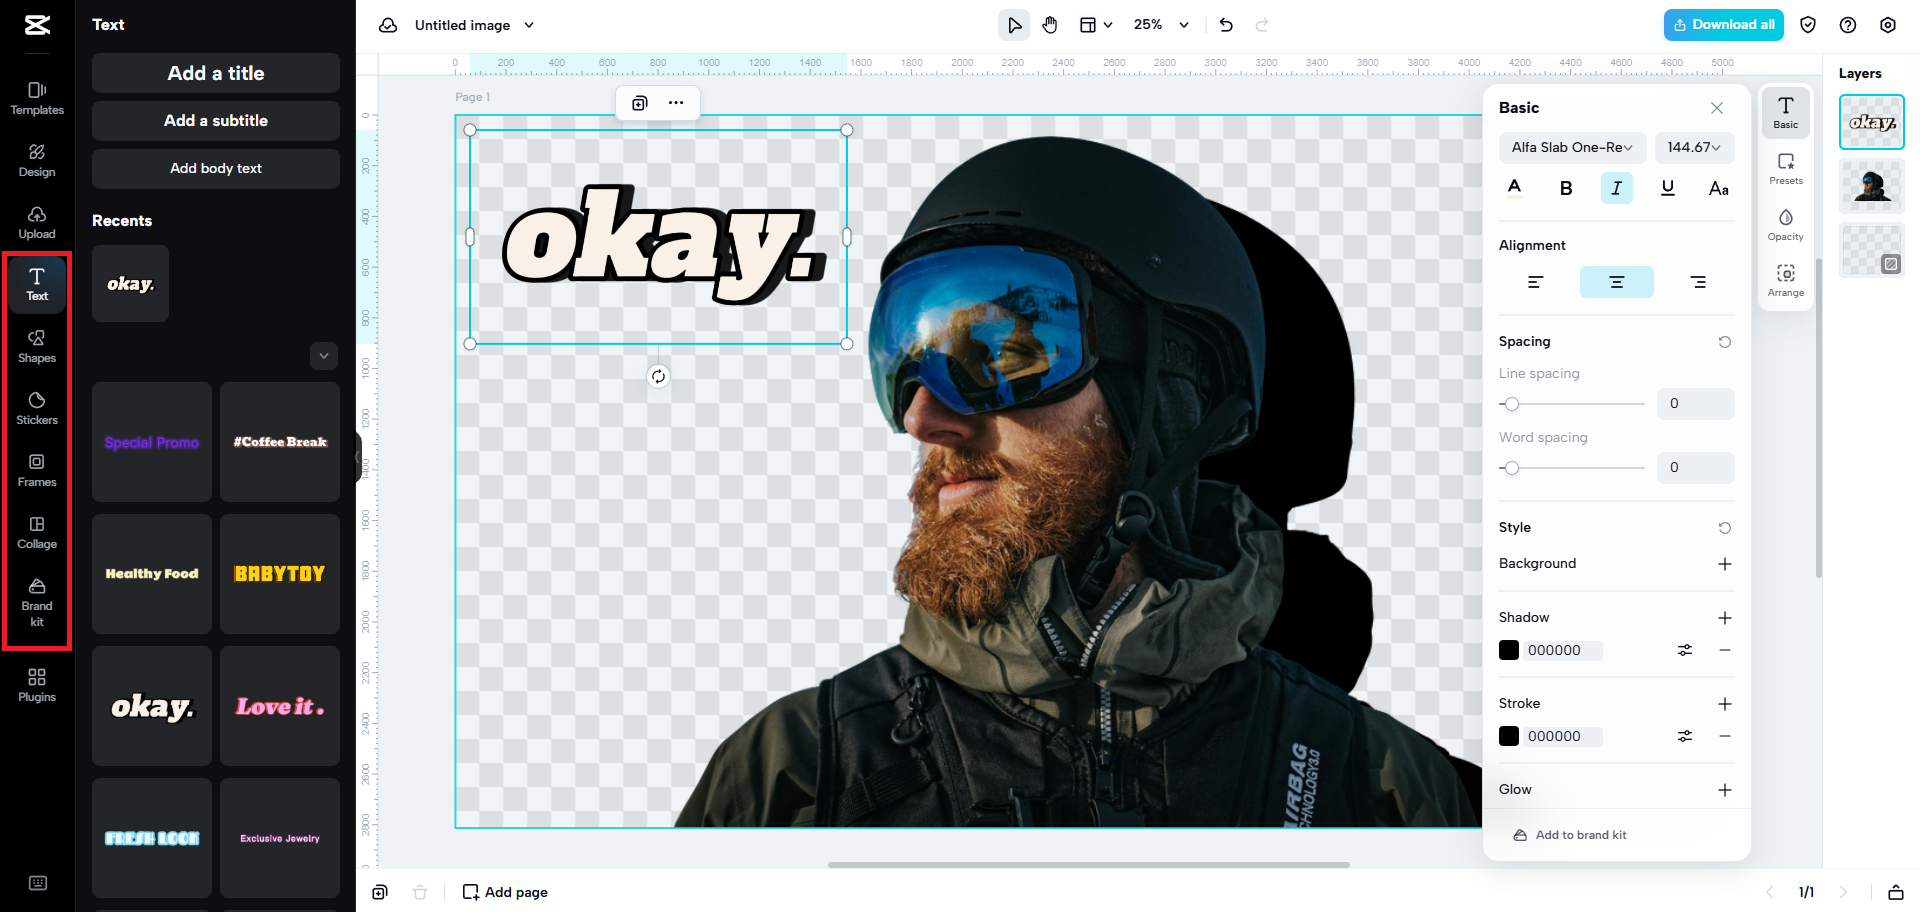Select the okay. layer in the Layers panel
The width and height of the screenshot is (1920, 912).
coord(1871,121)
